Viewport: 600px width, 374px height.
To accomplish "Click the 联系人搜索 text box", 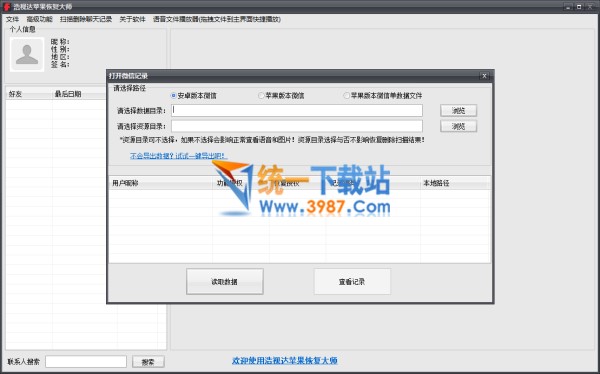I will coord(86,361).
